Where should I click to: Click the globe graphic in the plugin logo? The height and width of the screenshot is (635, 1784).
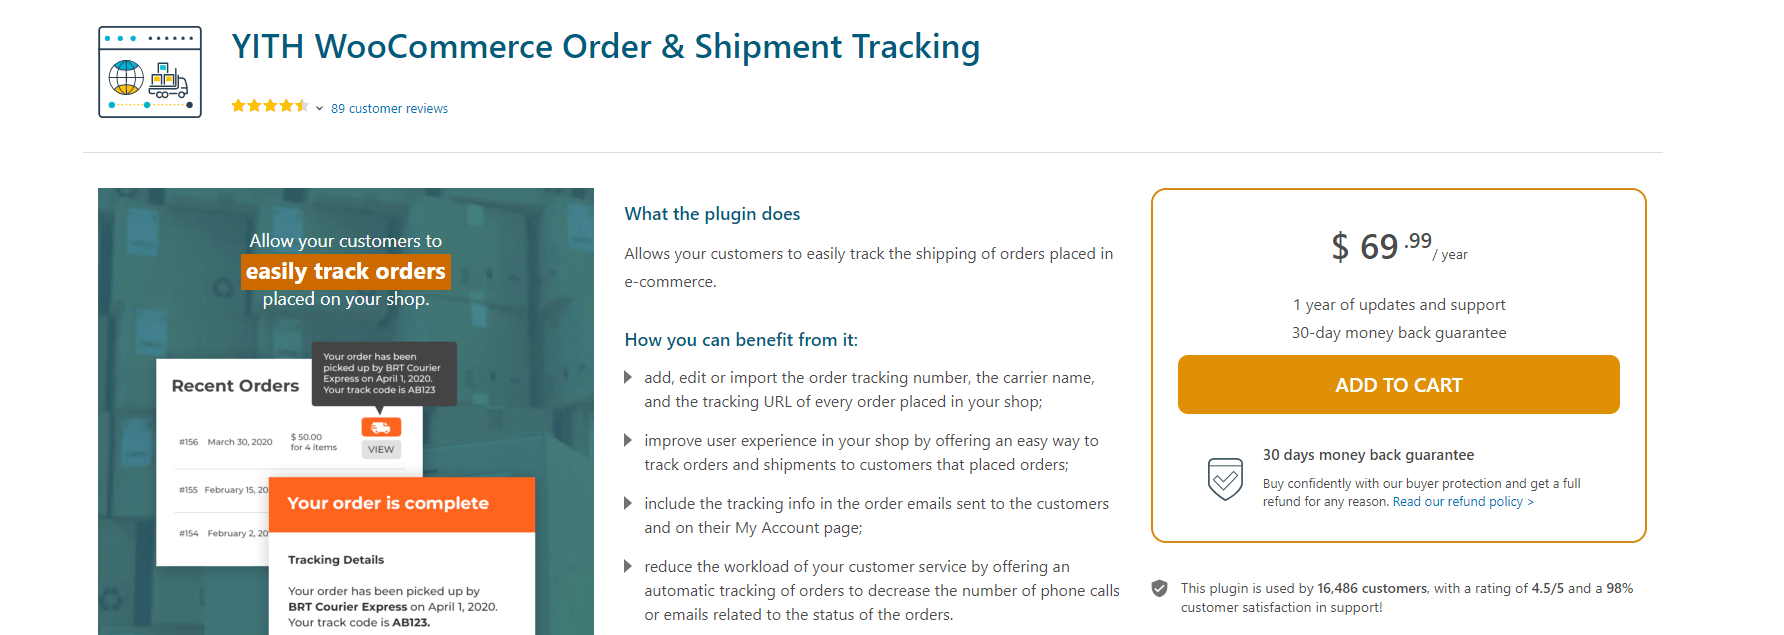[124, 80]
